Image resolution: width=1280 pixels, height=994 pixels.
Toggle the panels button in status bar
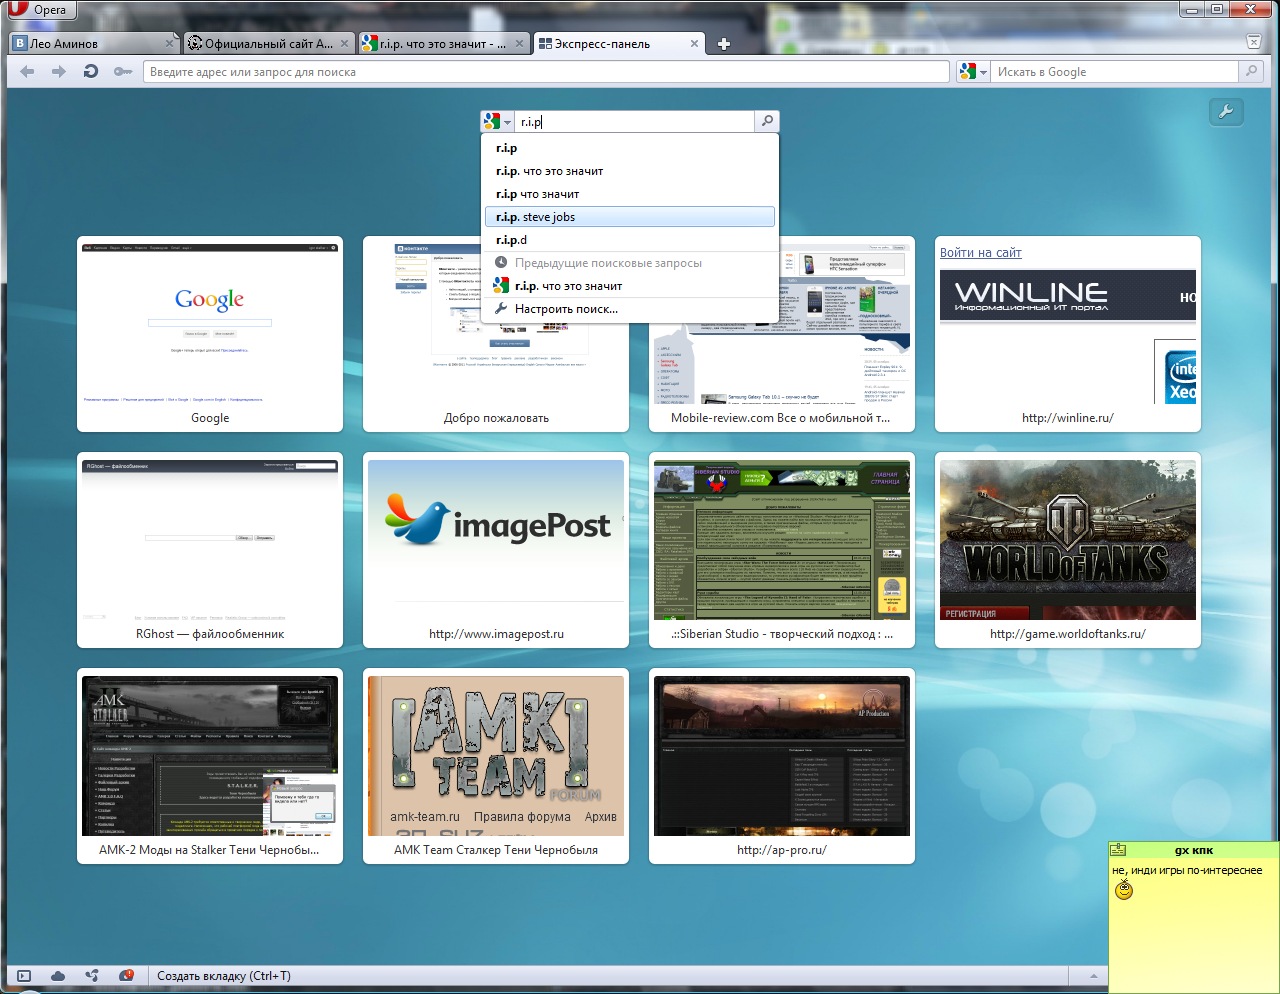(x=25, y=976)
